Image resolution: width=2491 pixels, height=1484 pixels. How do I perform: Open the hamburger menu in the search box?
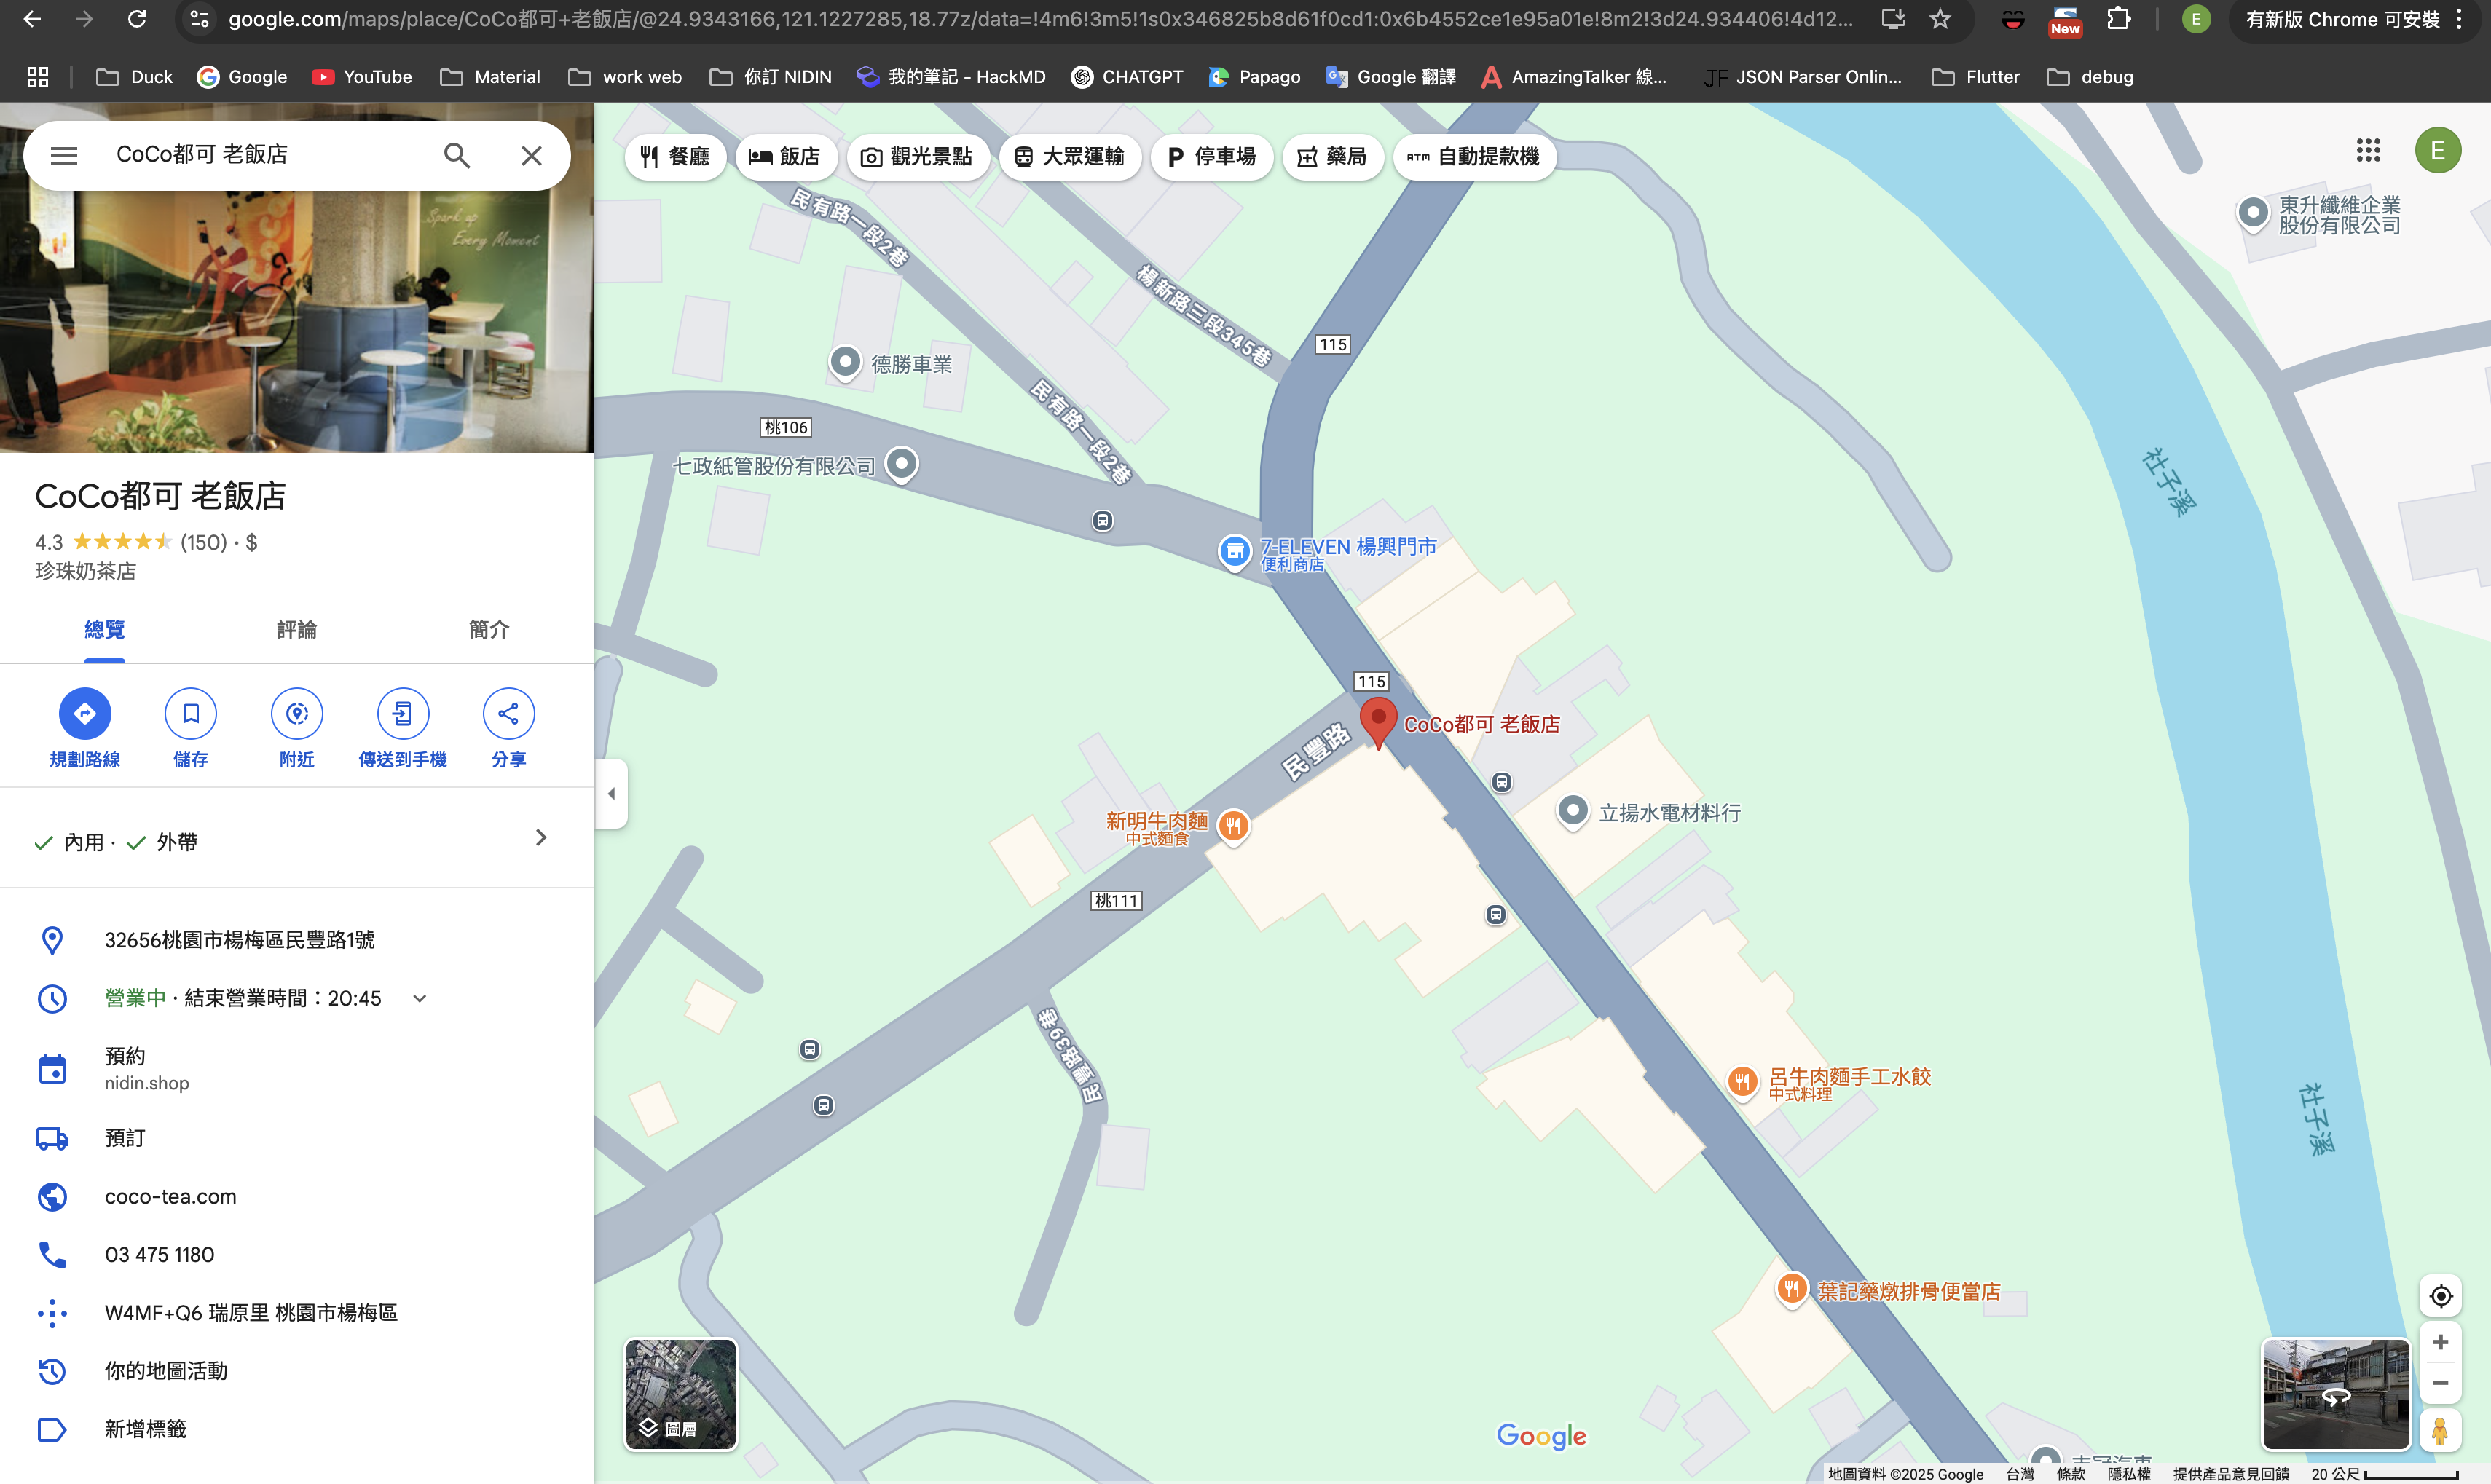(64, 155)
